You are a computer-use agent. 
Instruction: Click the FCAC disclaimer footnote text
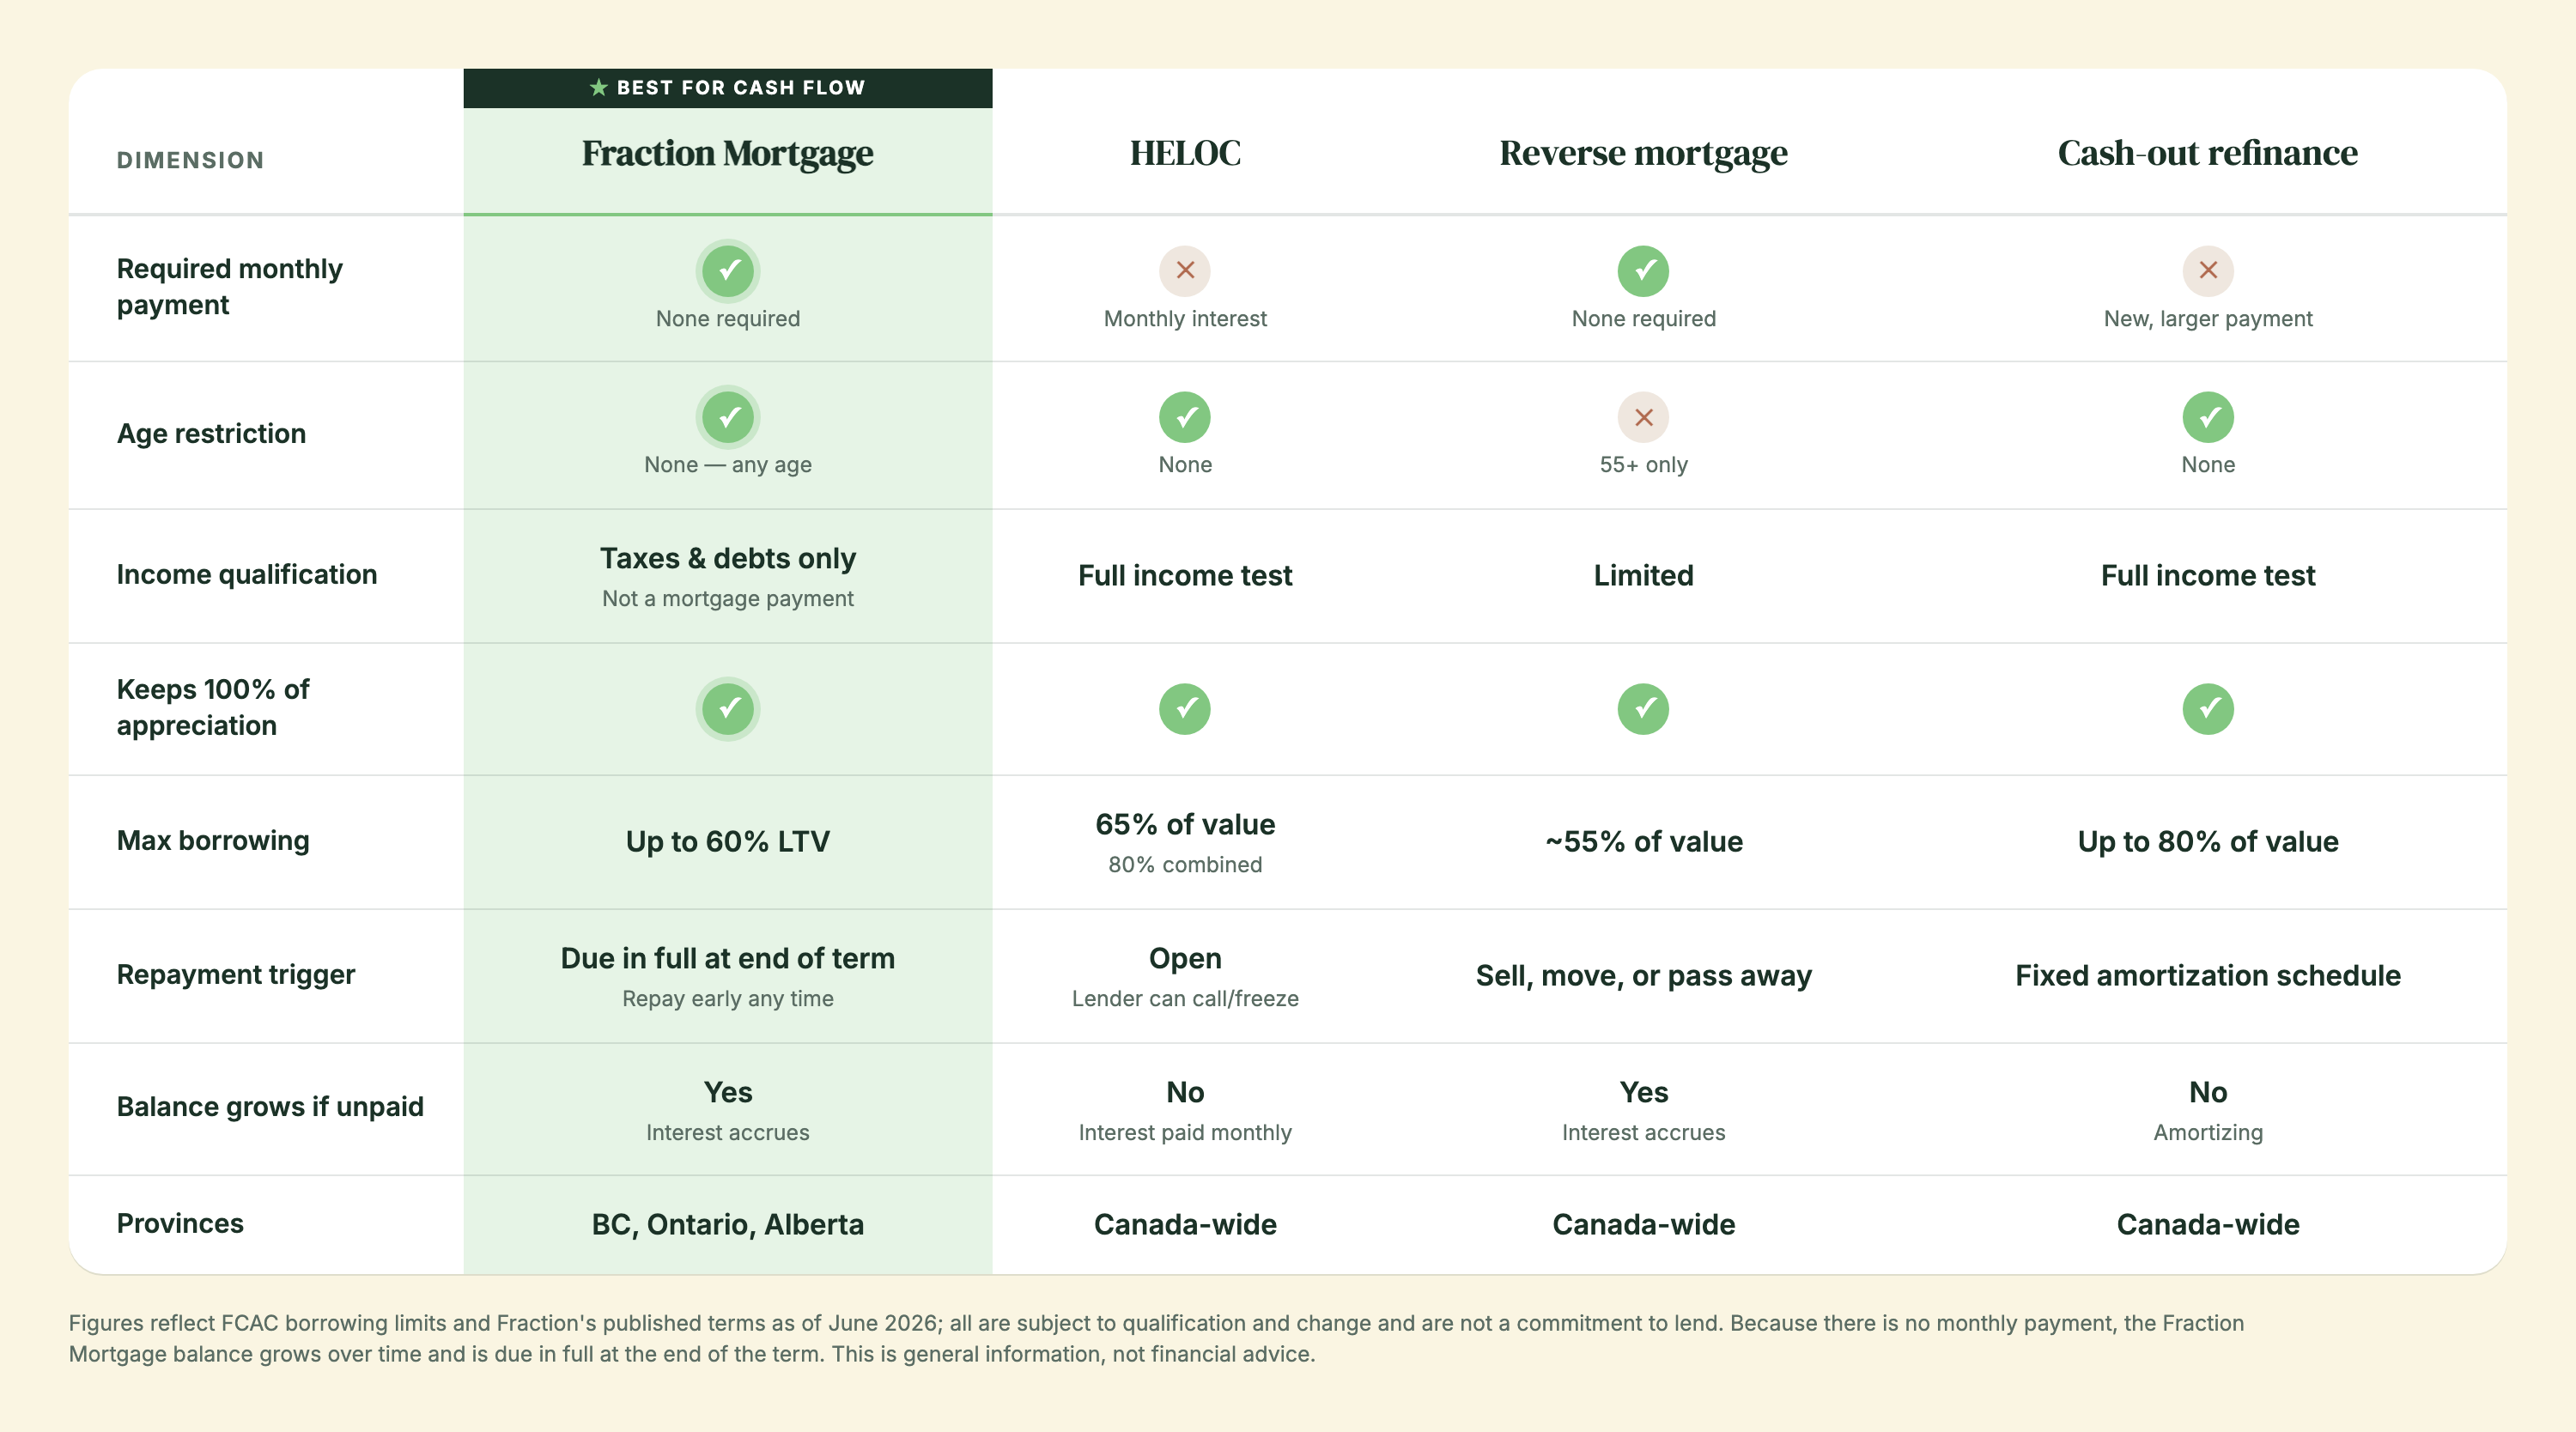(1156, 1338)
